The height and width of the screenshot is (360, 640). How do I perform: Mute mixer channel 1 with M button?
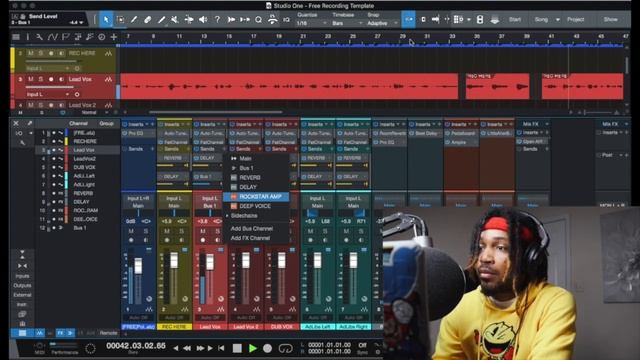coord(131,231)
